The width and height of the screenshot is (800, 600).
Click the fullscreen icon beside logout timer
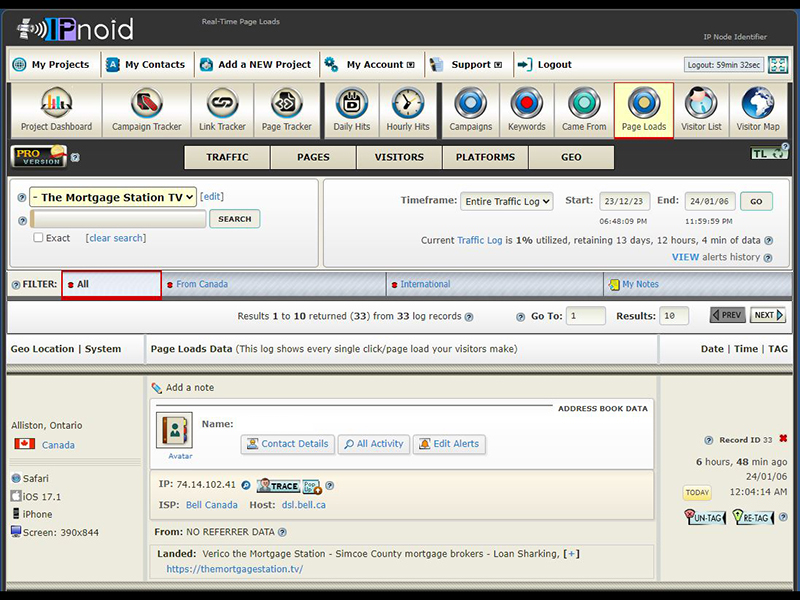pos(778,65)
